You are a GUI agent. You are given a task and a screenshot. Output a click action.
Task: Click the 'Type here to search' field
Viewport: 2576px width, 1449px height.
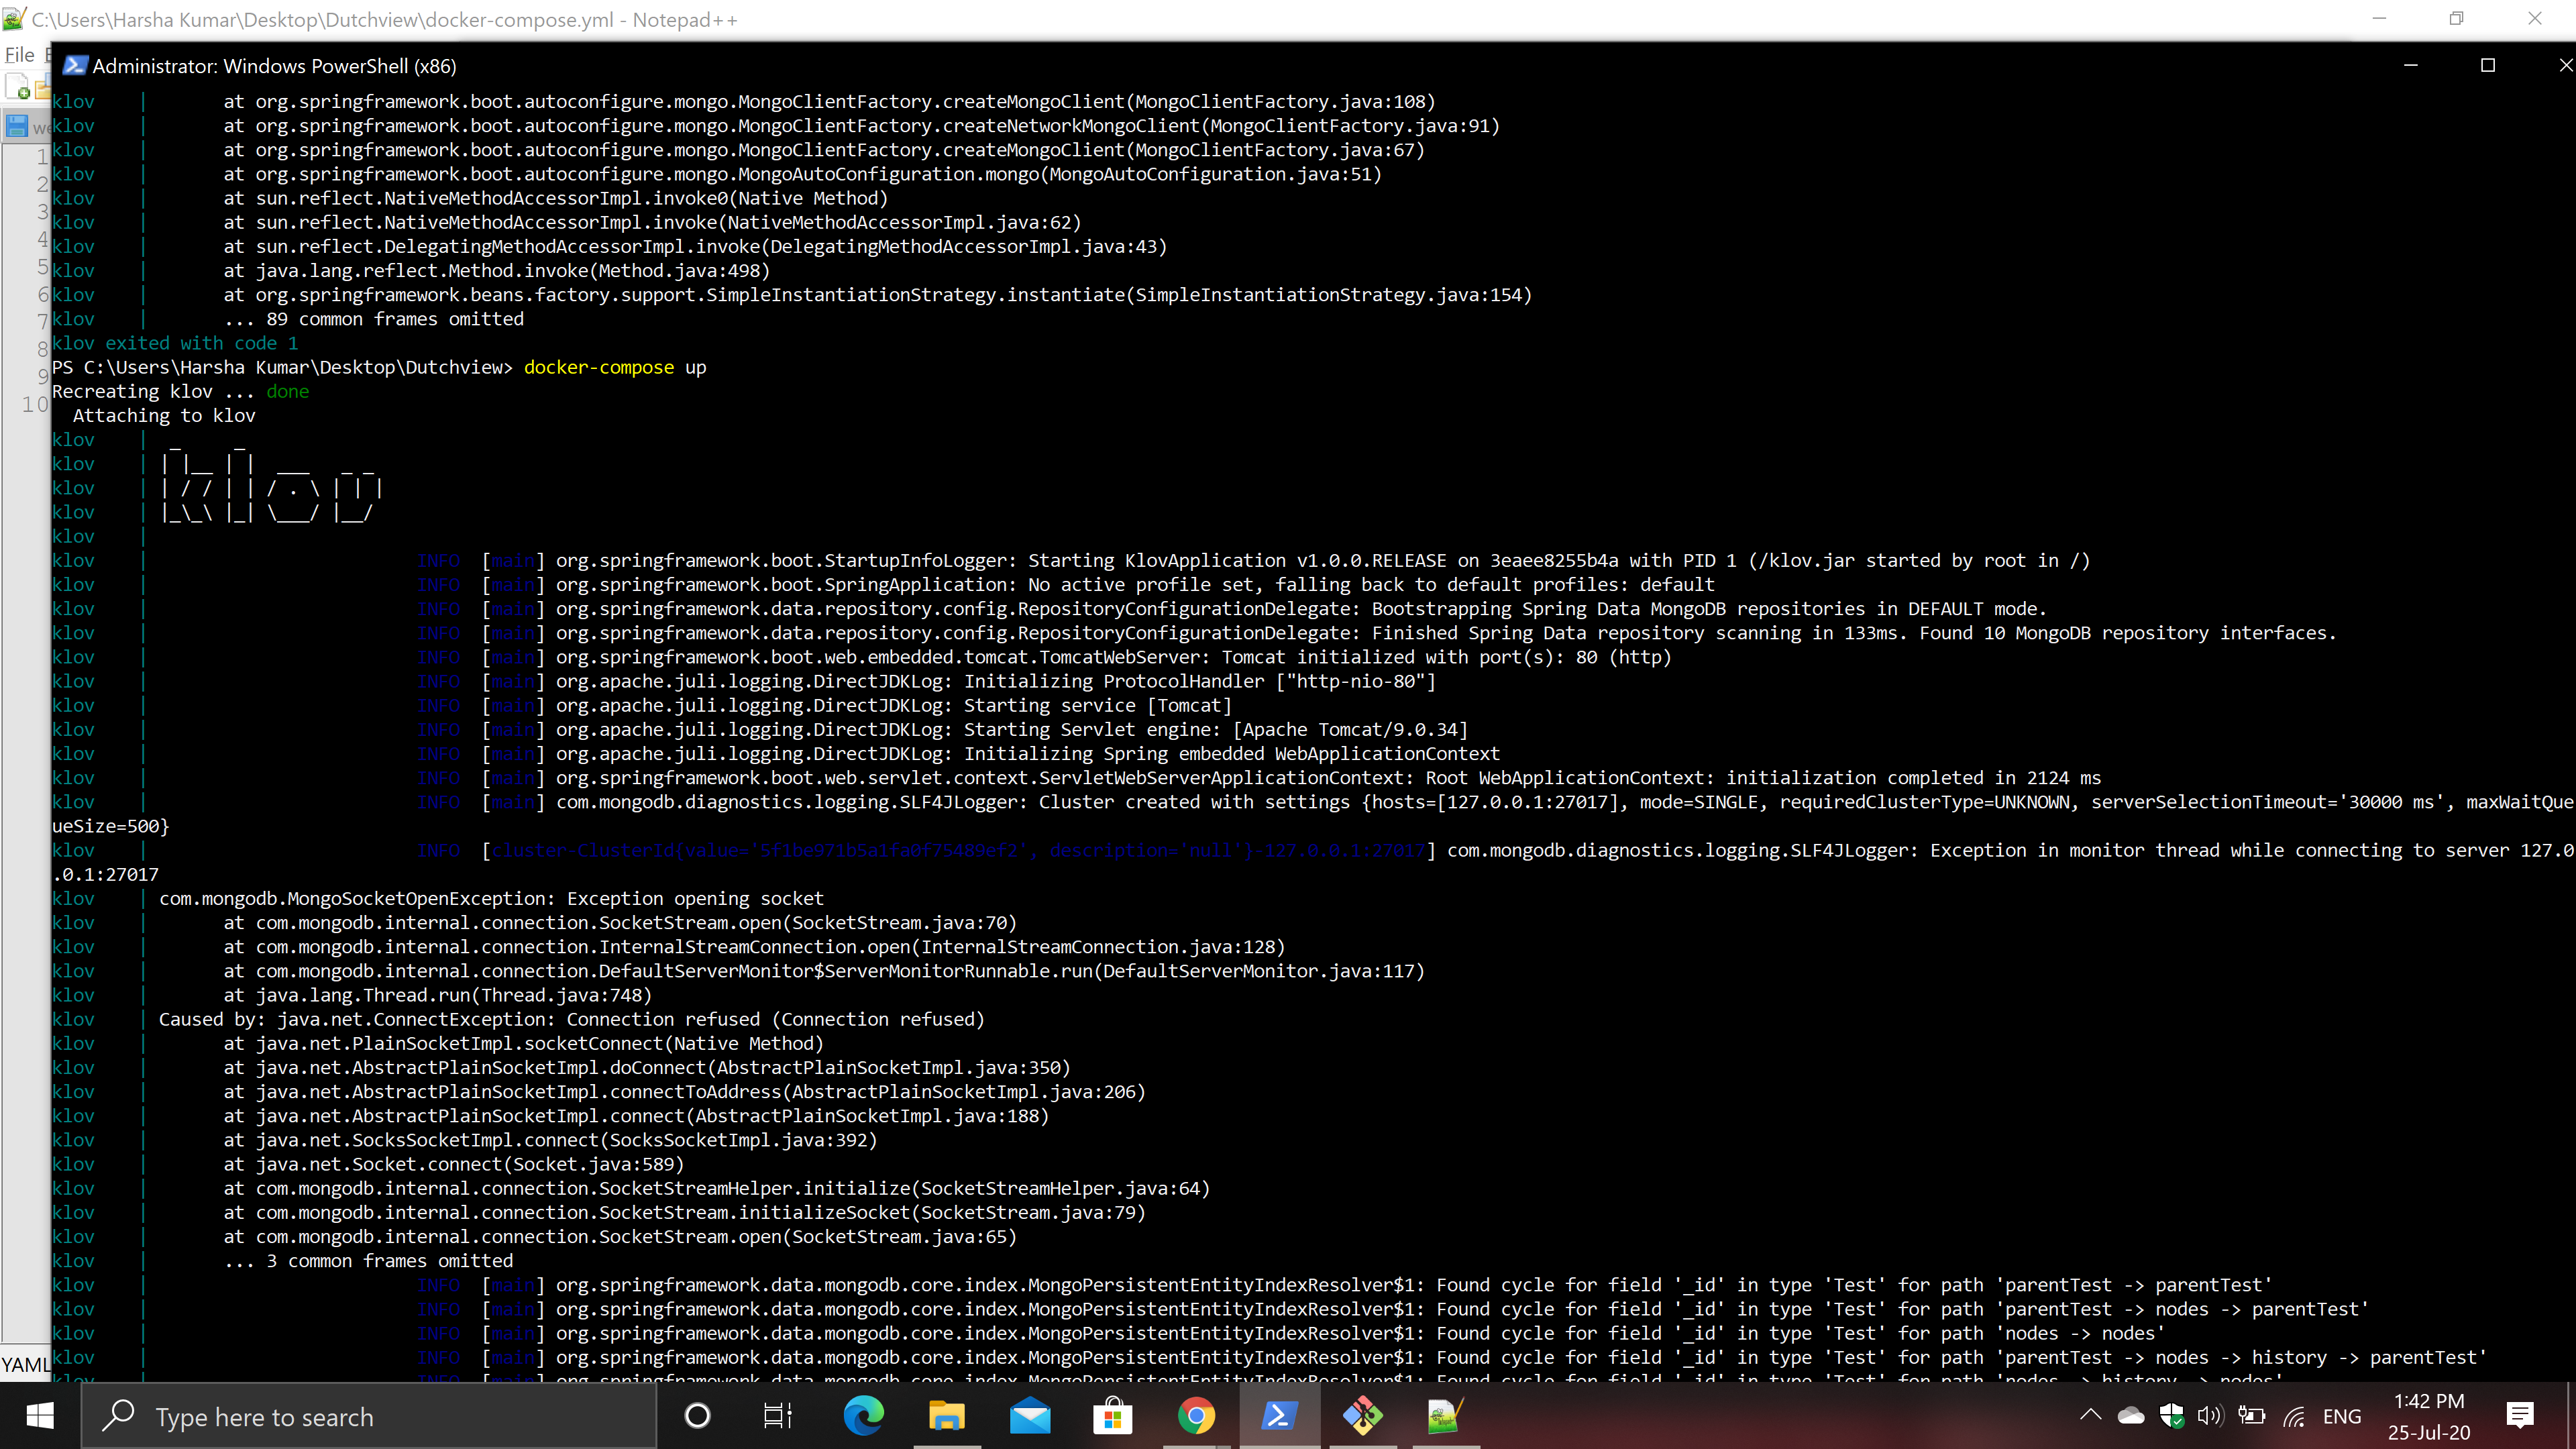(370, 1416)
